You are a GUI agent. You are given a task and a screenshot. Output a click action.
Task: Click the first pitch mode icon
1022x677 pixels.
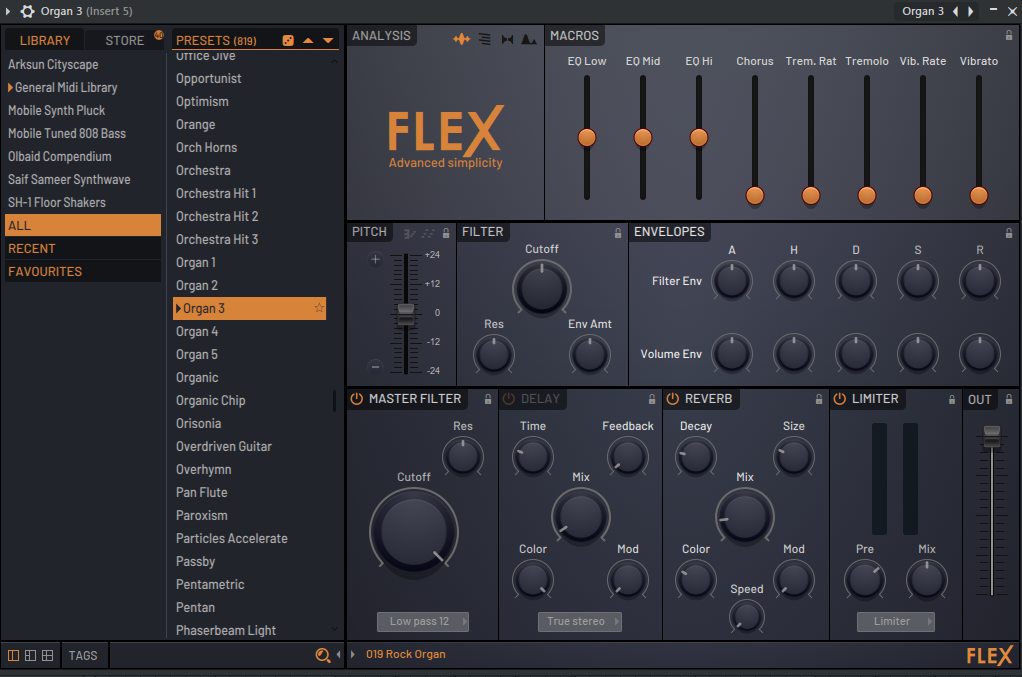(x=409, y=233)
